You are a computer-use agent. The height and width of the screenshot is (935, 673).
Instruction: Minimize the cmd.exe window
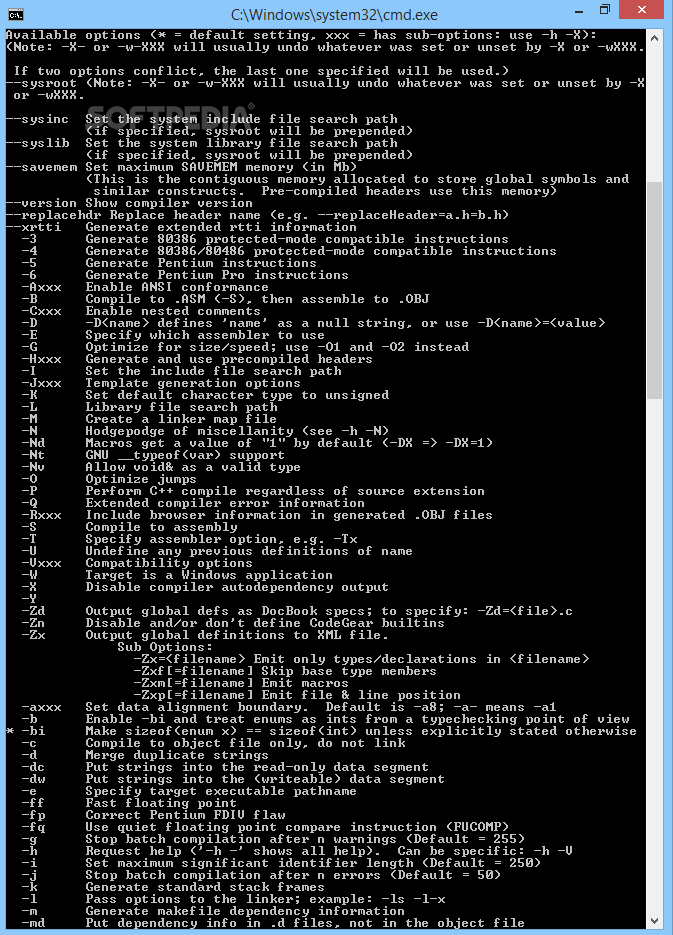coord(579,11)
